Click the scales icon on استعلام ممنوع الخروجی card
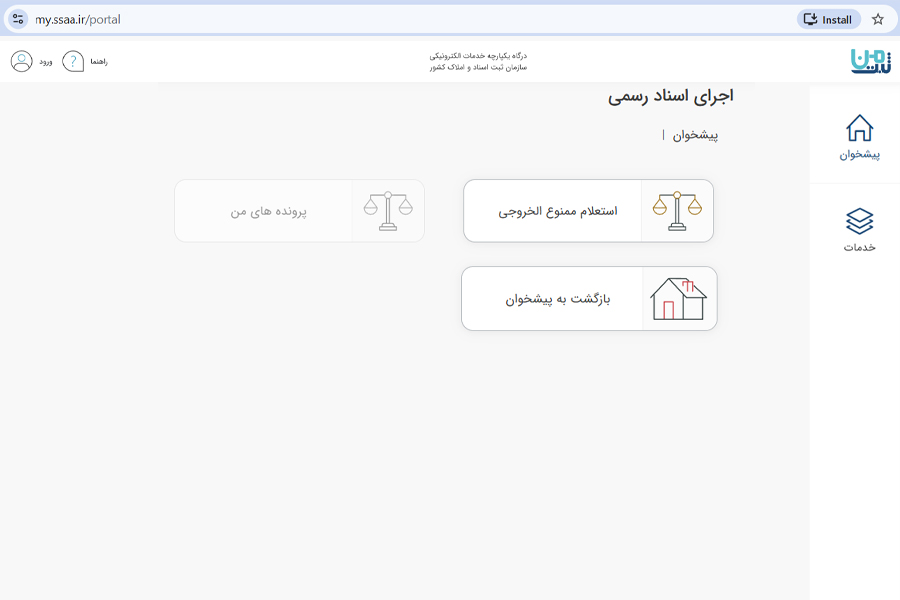The width and height of the screenshot is (900, 600). pyautogui.click(x=679, y=210)
